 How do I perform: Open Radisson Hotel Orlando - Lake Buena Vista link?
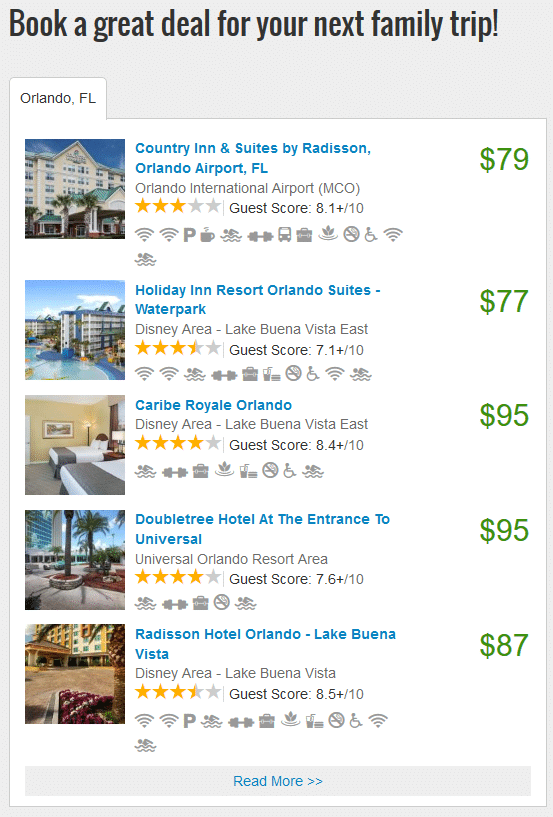(x=265, y=644)
